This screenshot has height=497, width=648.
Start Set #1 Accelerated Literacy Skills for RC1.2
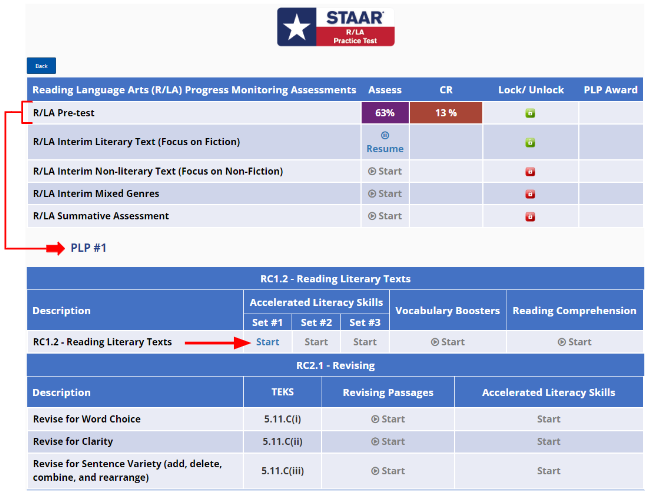267,342
